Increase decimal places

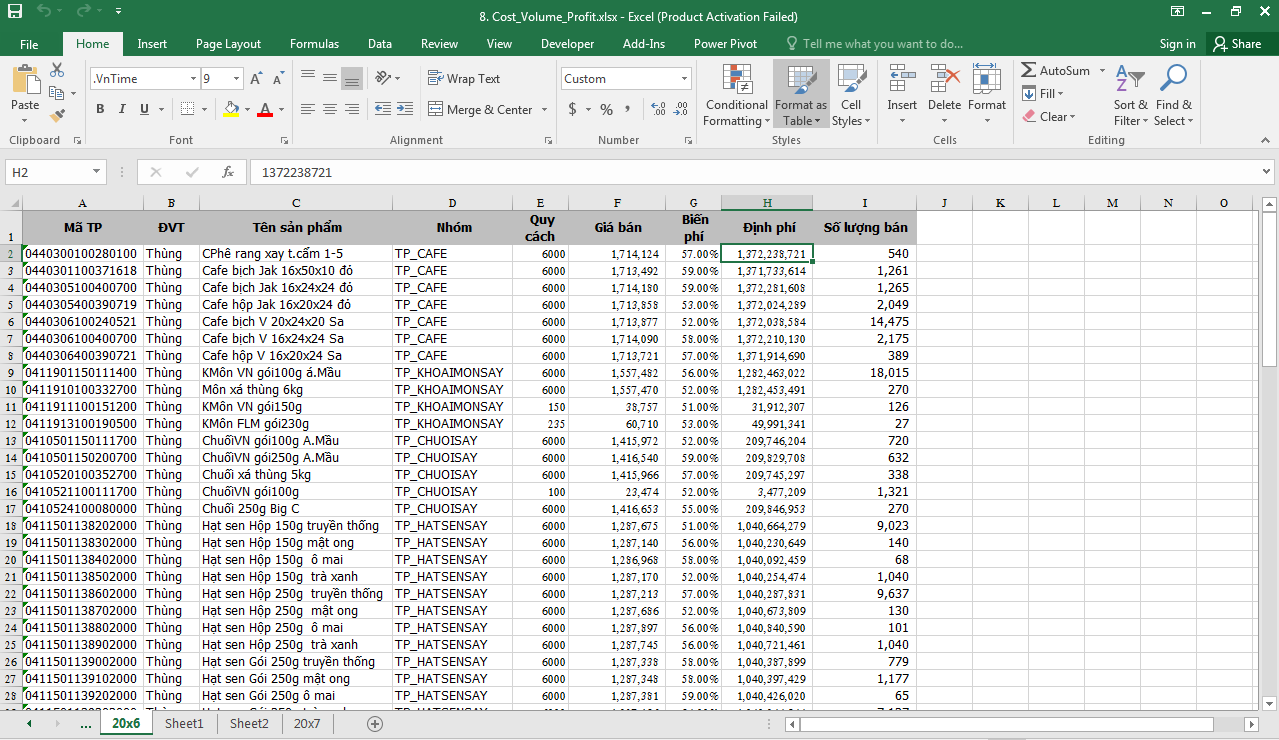click(x=660, y=110)
